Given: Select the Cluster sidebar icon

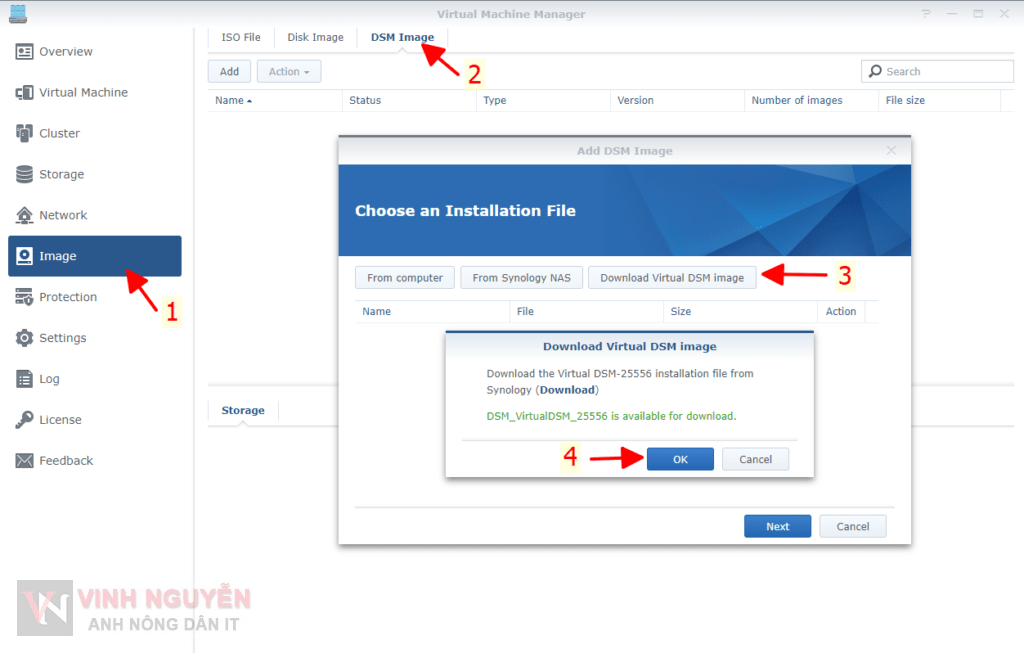Looking at the screenshot, I should tap(24, 133).
